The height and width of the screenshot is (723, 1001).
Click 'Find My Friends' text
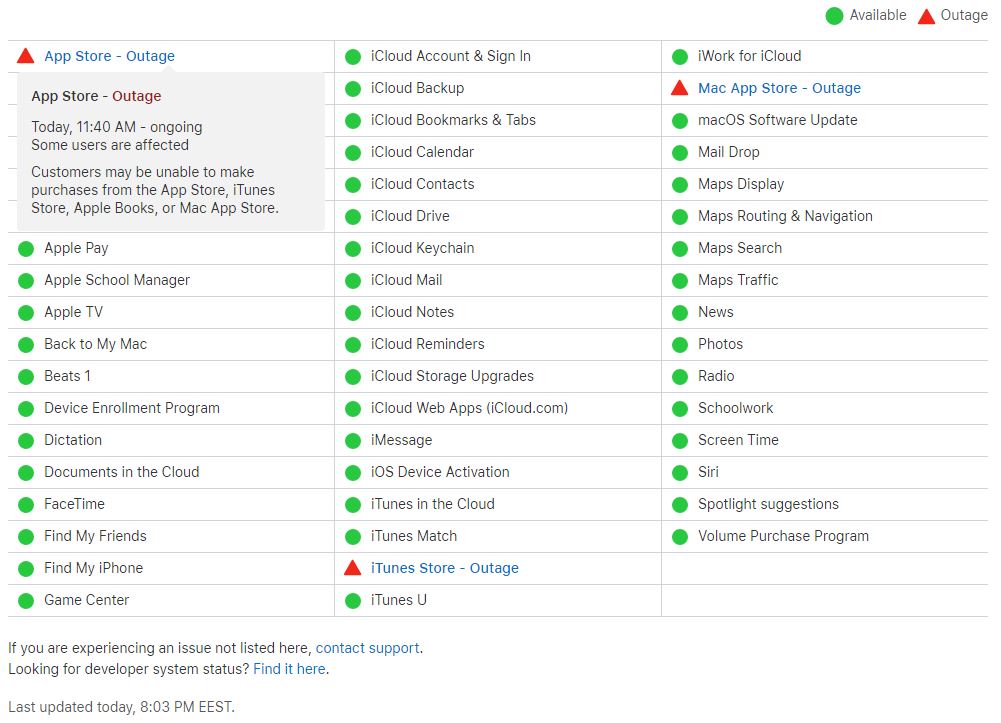pos(95,536)
